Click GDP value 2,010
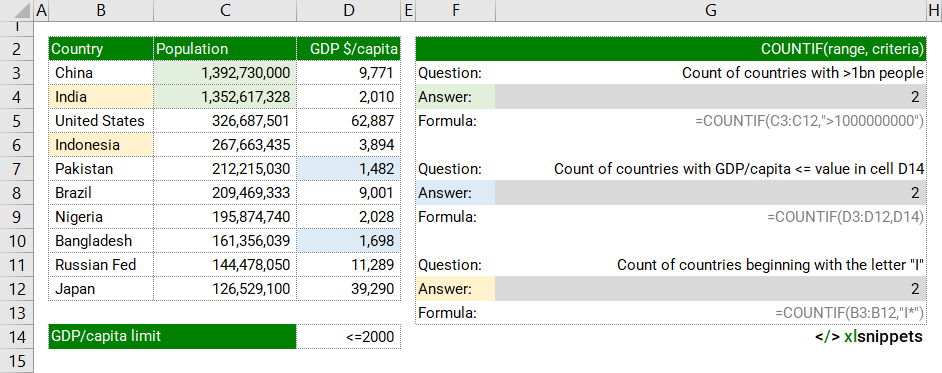 point(348,97)
